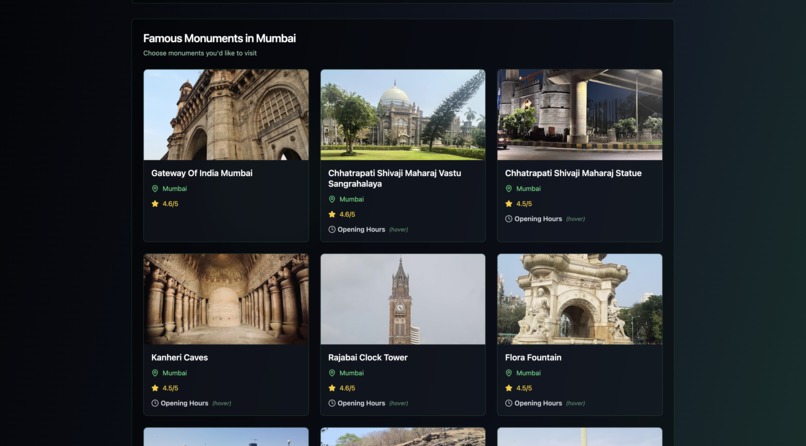Click the 'Choose monuments you'd like to visit' subtitle

200,53
